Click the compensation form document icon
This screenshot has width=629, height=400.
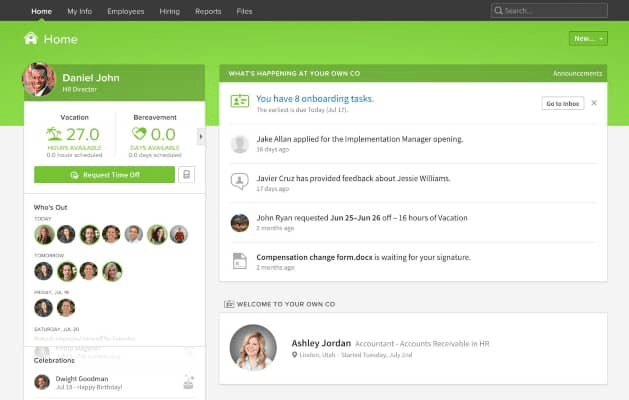pyautogui.click(x=239, y=261)
